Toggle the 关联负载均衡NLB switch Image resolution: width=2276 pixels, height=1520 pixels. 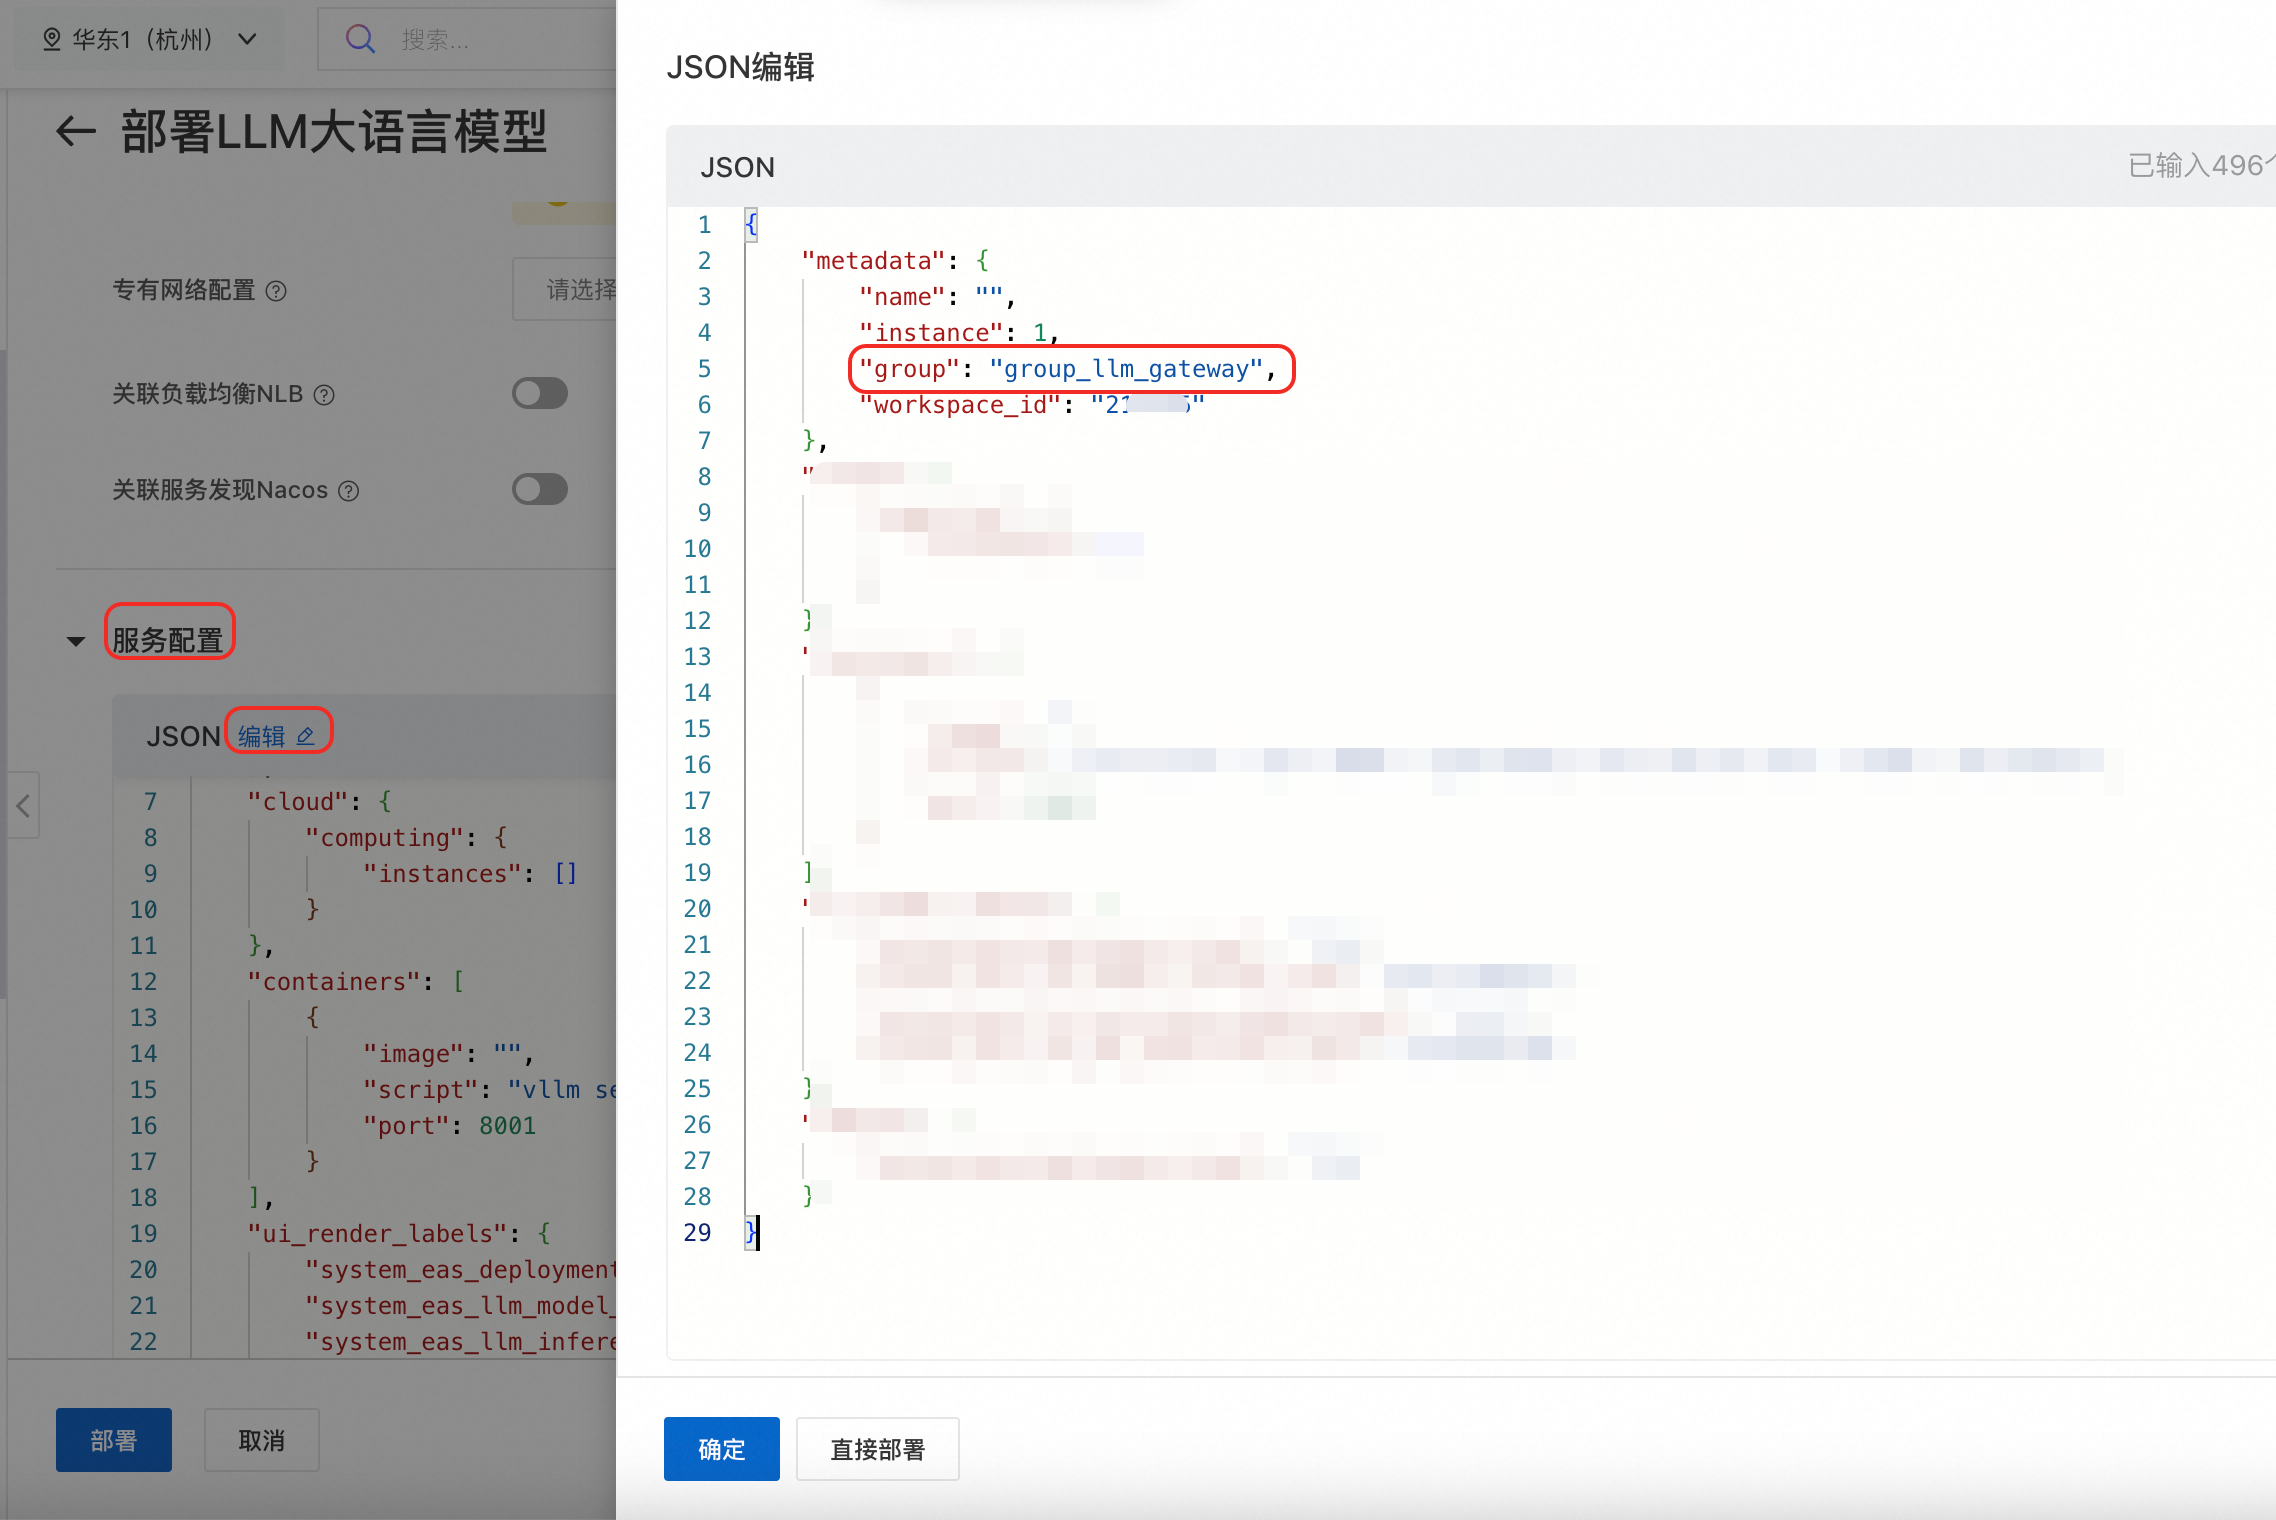pyautogui.click(x=540, y=393)
